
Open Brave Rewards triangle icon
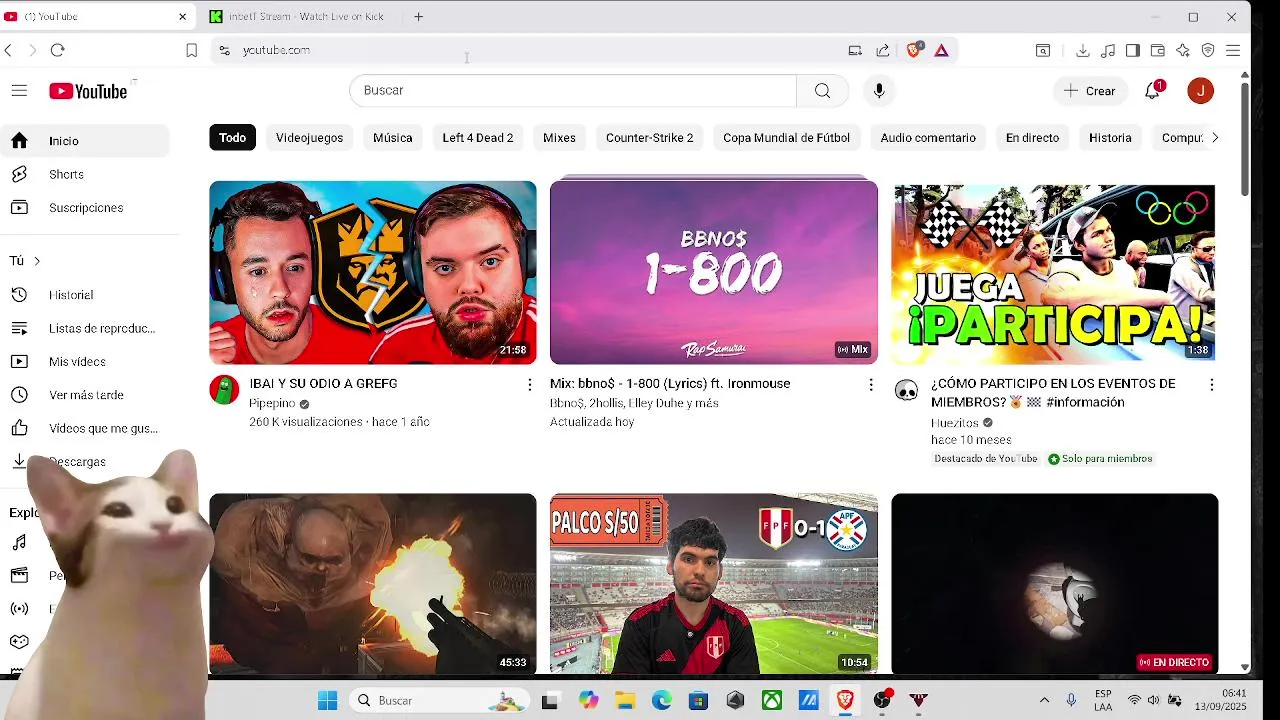pos(941,50)
